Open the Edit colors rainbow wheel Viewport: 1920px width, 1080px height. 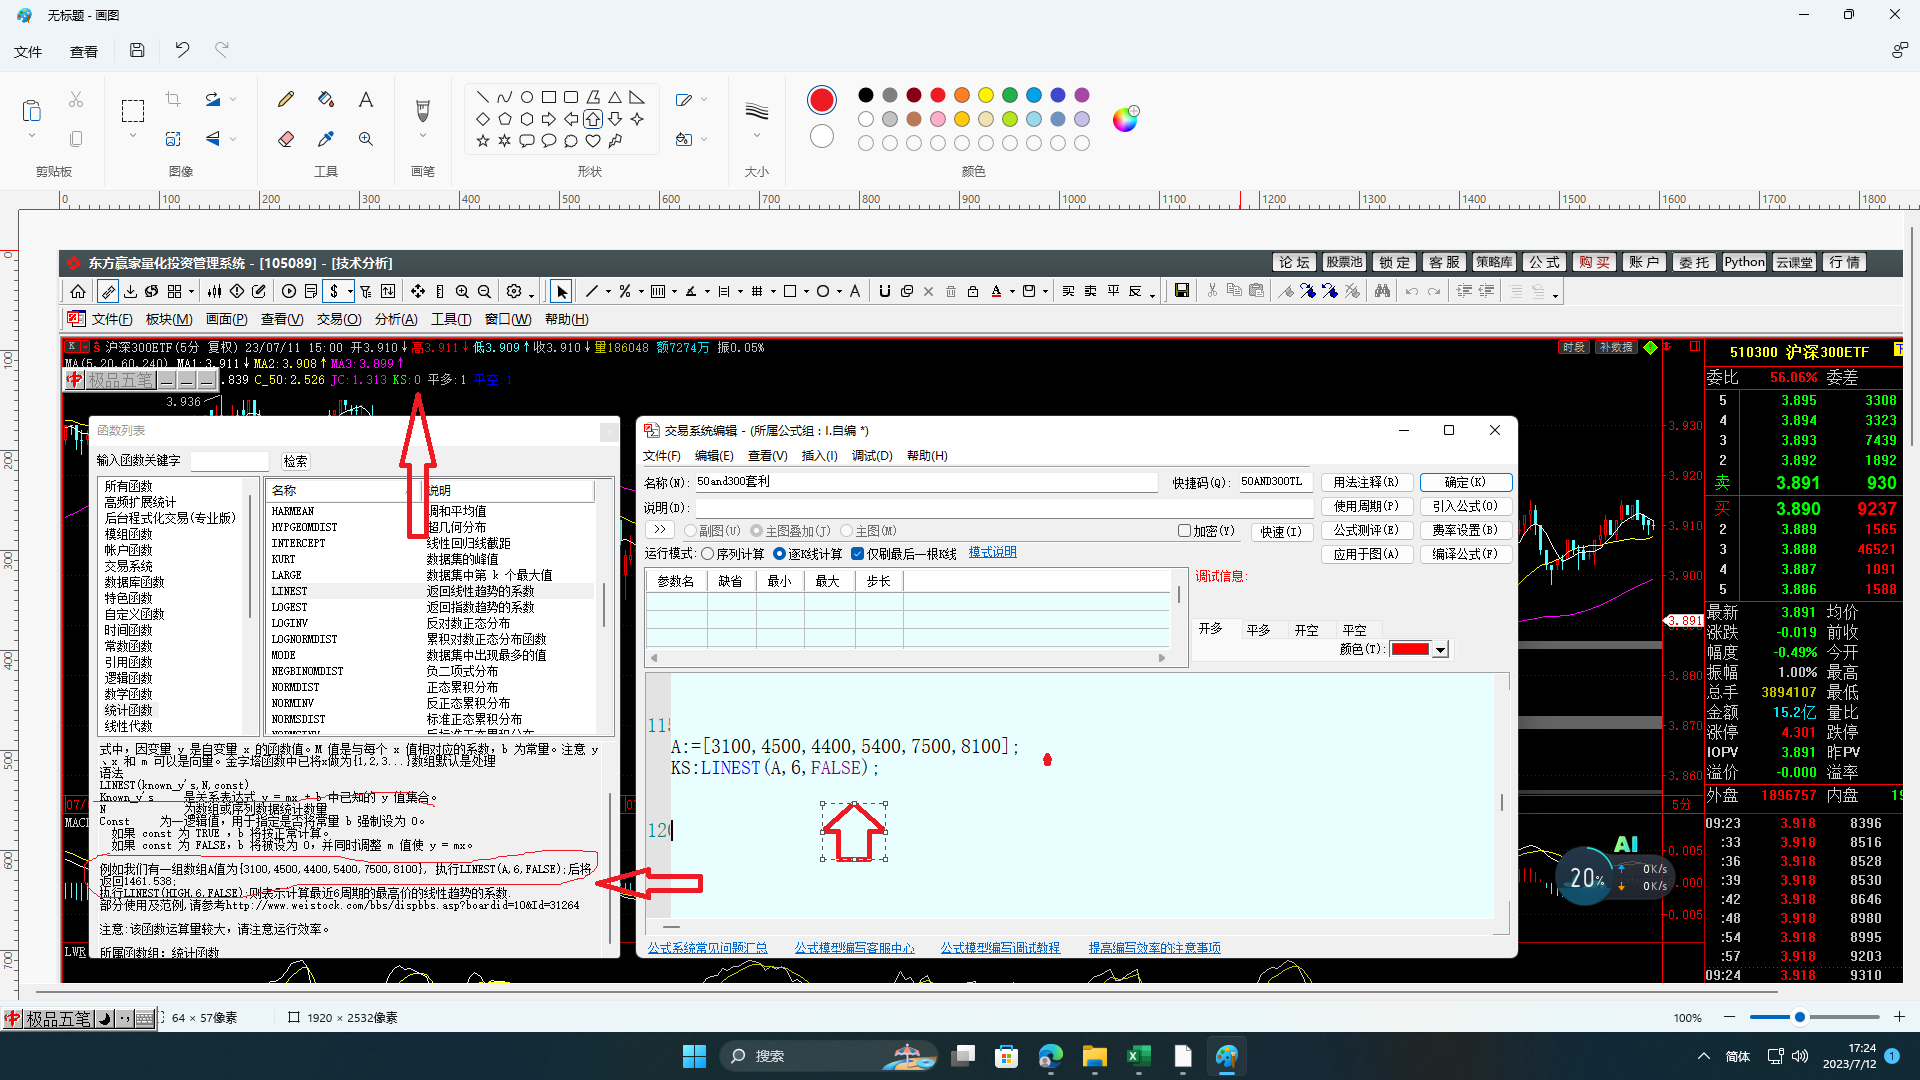tap(1126, 119)
